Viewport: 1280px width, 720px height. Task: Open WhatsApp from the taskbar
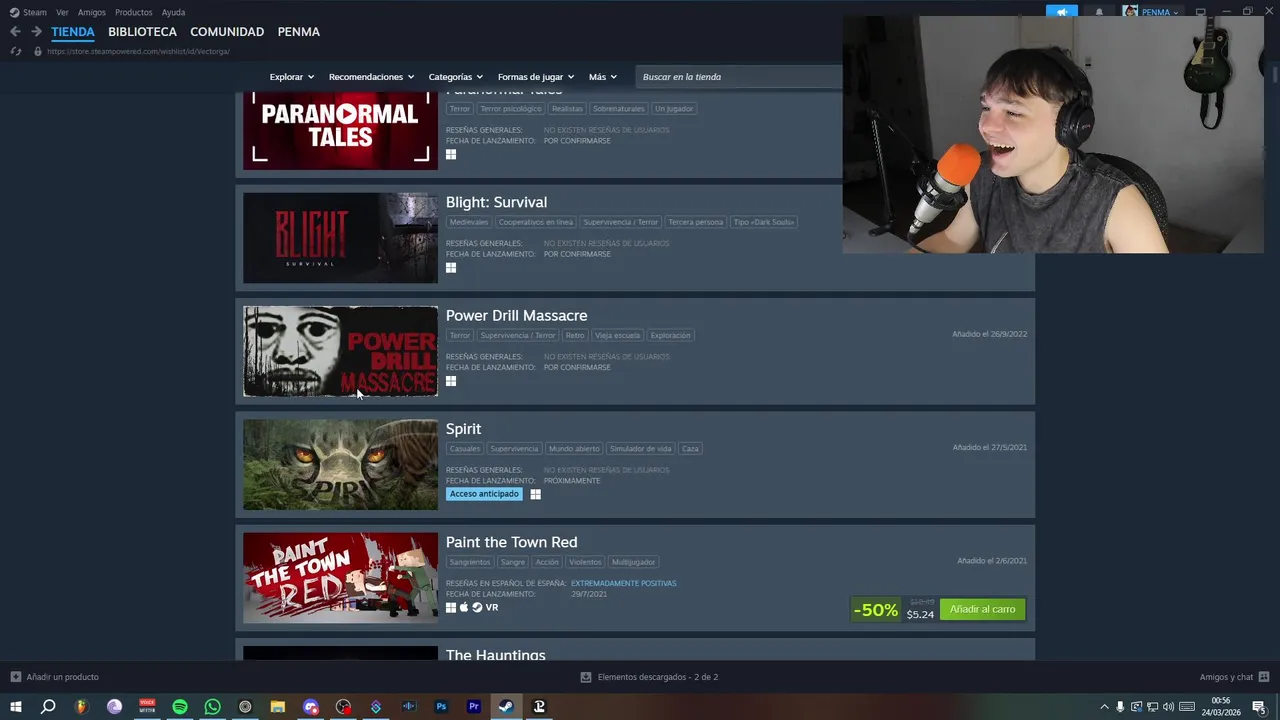coord(212,707)
